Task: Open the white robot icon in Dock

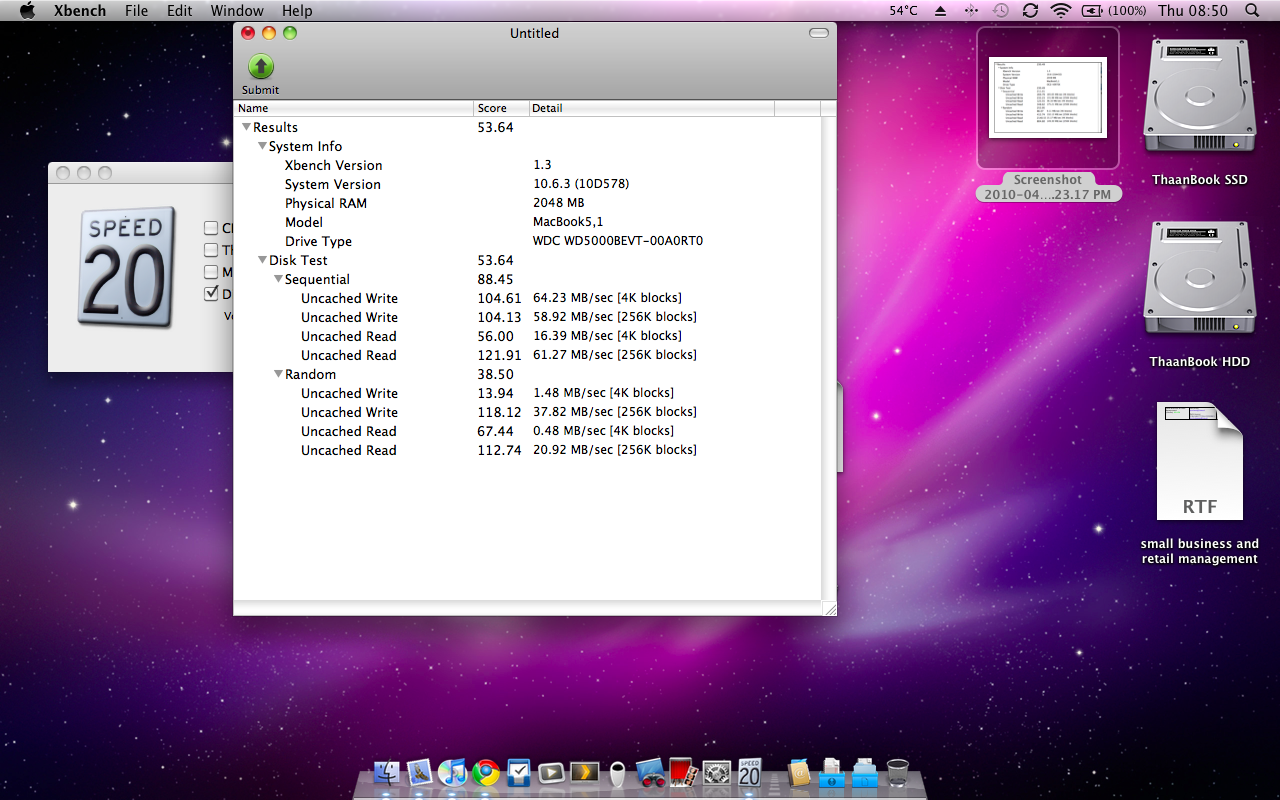Action: (617, 773)
